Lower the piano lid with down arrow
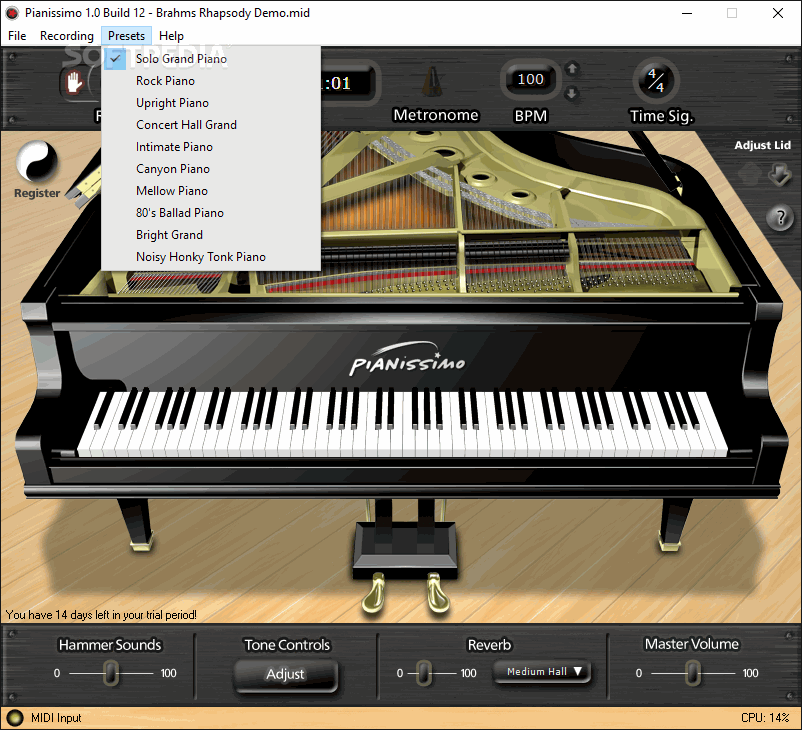Viewport: 802px width, 730px height. pos(779,174)
